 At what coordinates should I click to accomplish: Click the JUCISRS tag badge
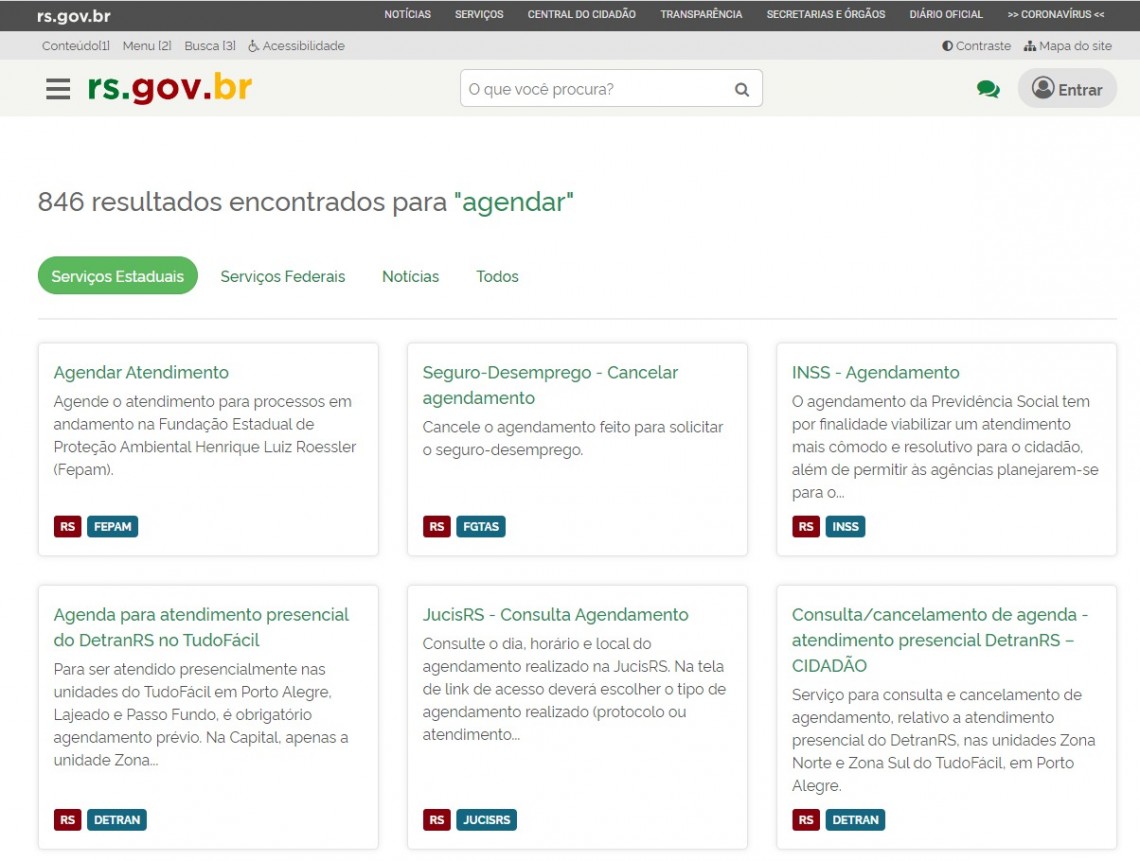coord(487,820)
